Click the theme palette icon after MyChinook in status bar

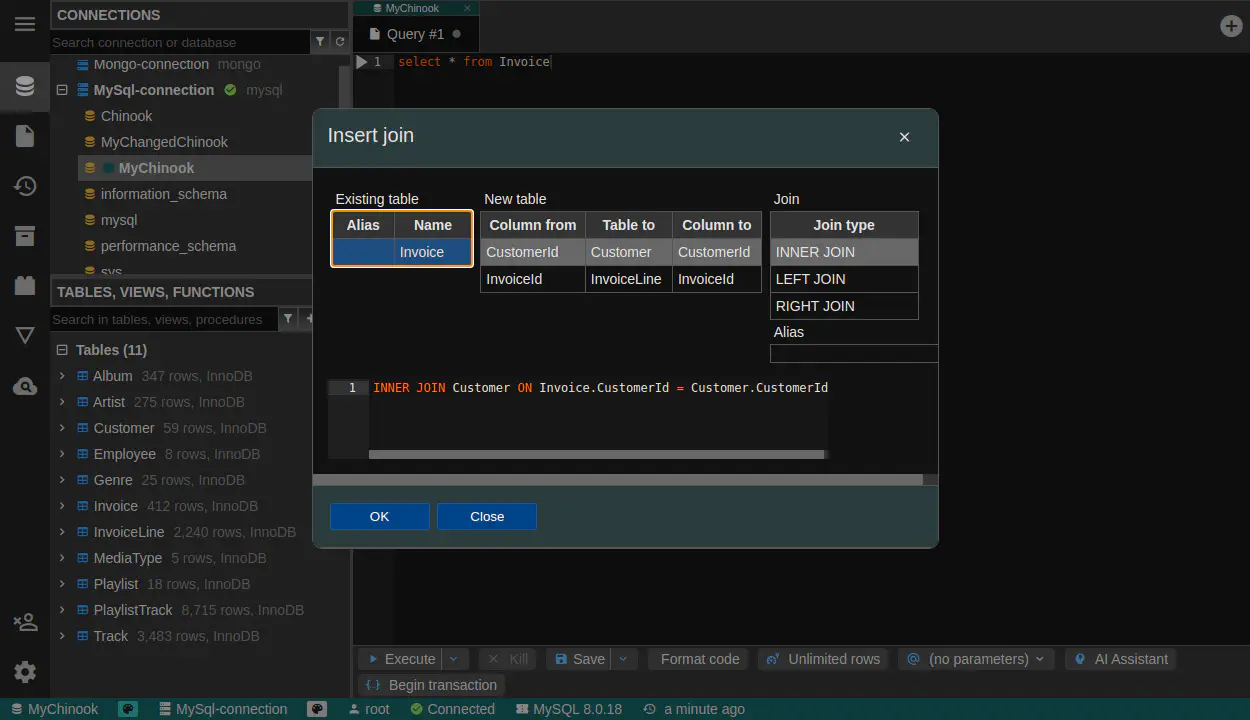128,709
